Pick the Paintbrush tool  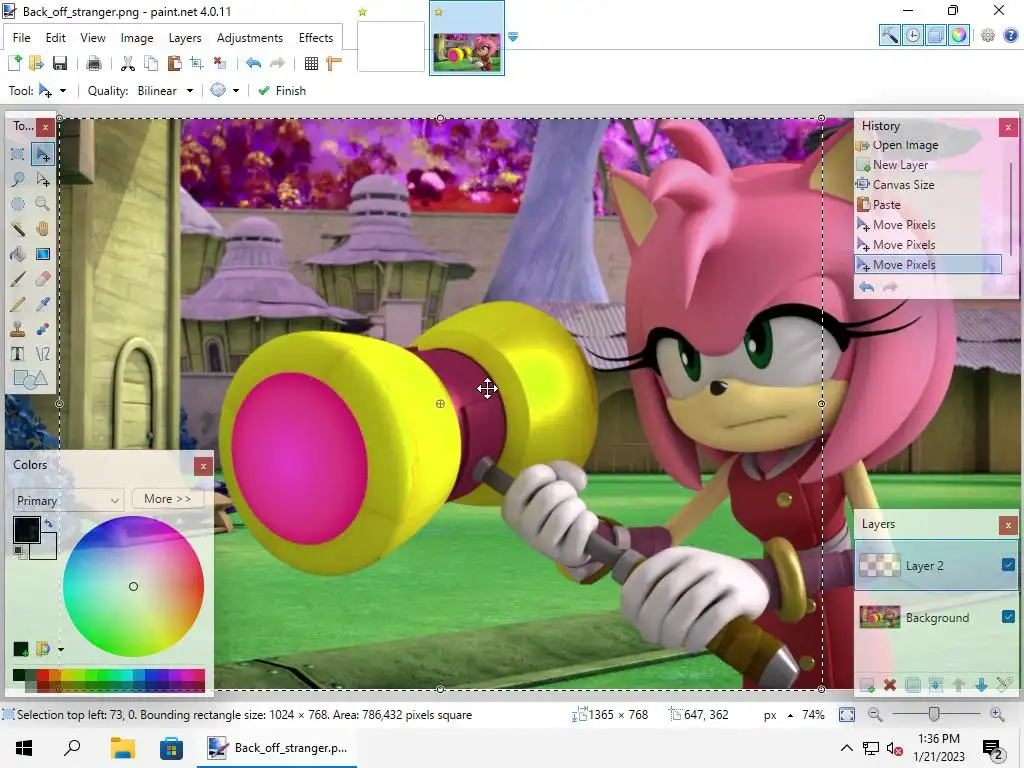[18, 279]
